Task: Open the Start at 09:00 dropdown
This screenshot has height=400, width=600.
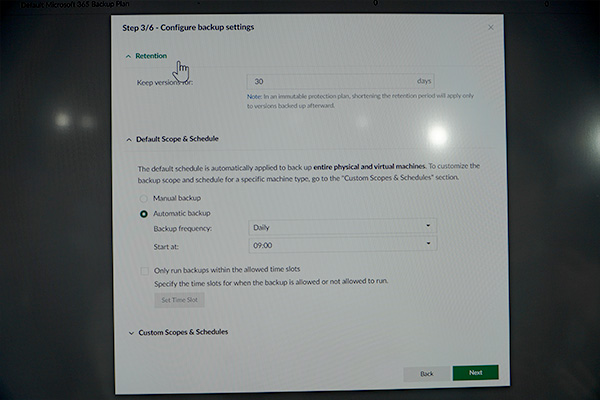Action: 342,245
